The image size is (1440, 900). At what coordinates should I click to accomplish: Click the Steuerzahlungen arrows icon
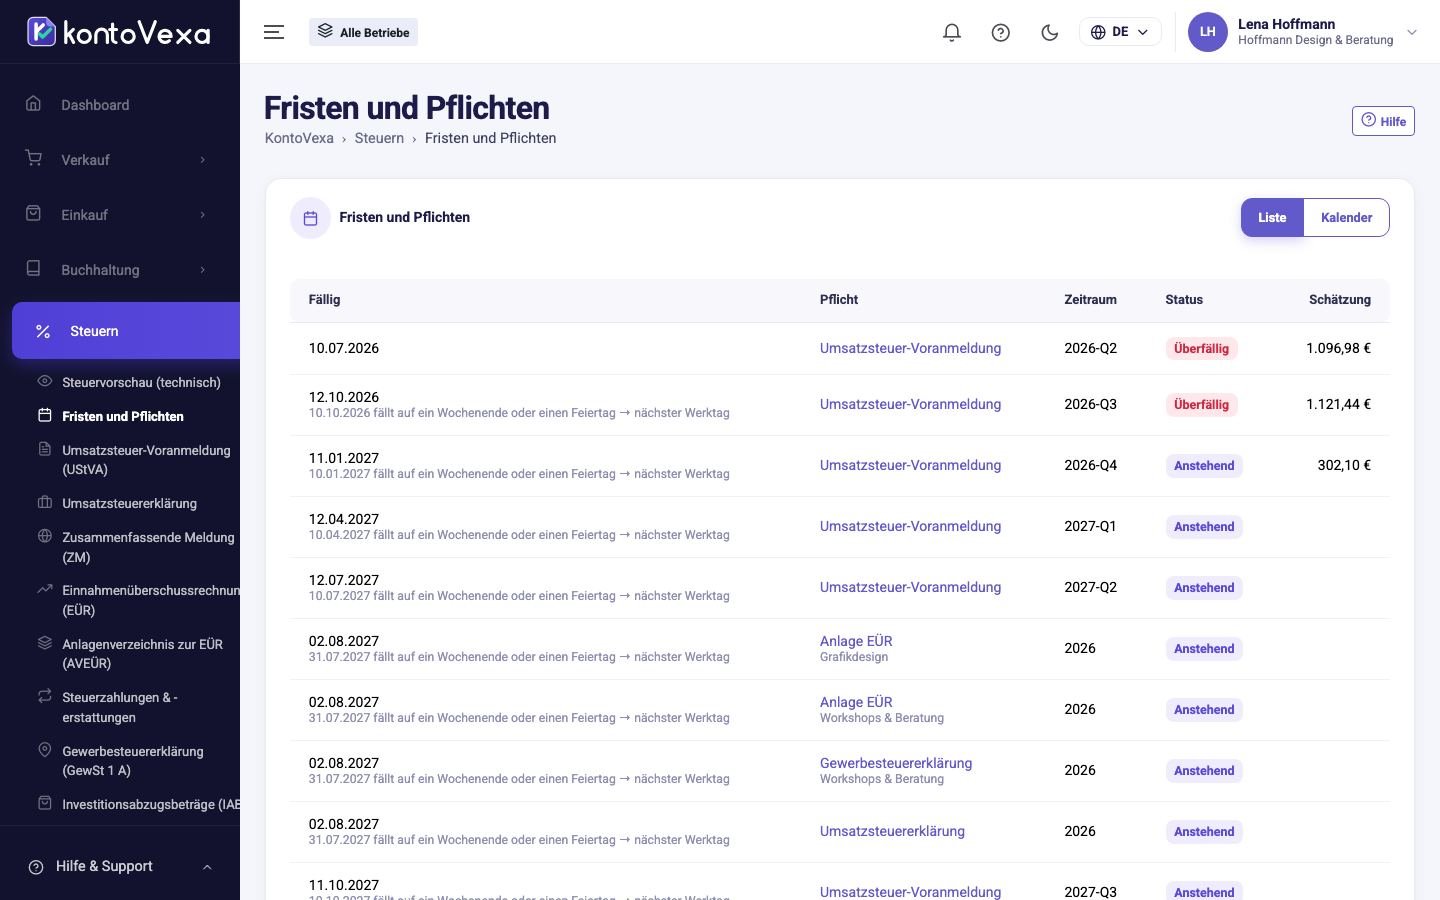pos(44,697)
